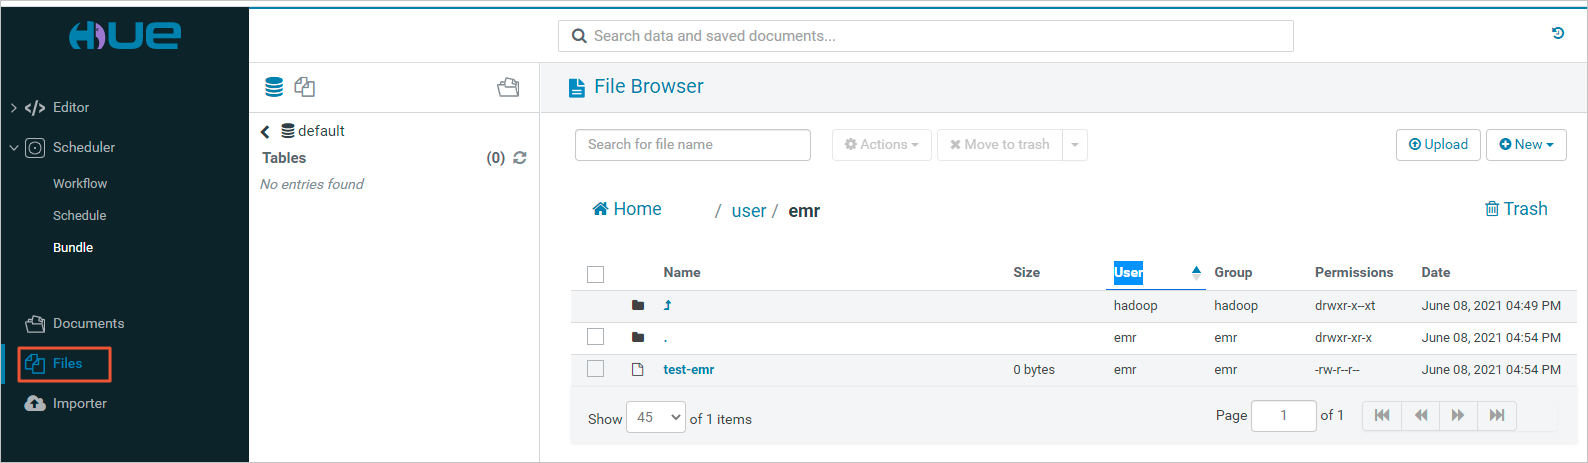Click the -rw-r--r-- permissions cell
This screenshot has height=463, width=1588.
pos(1337,370)
